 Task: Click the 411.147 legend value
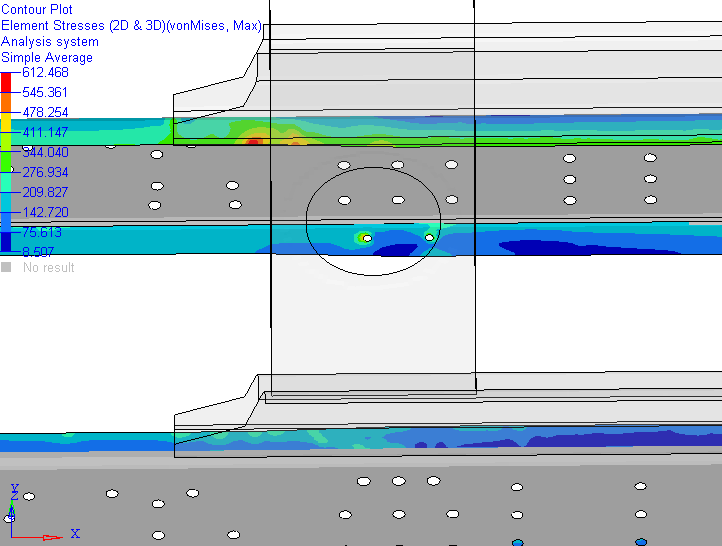coord(45,132)
